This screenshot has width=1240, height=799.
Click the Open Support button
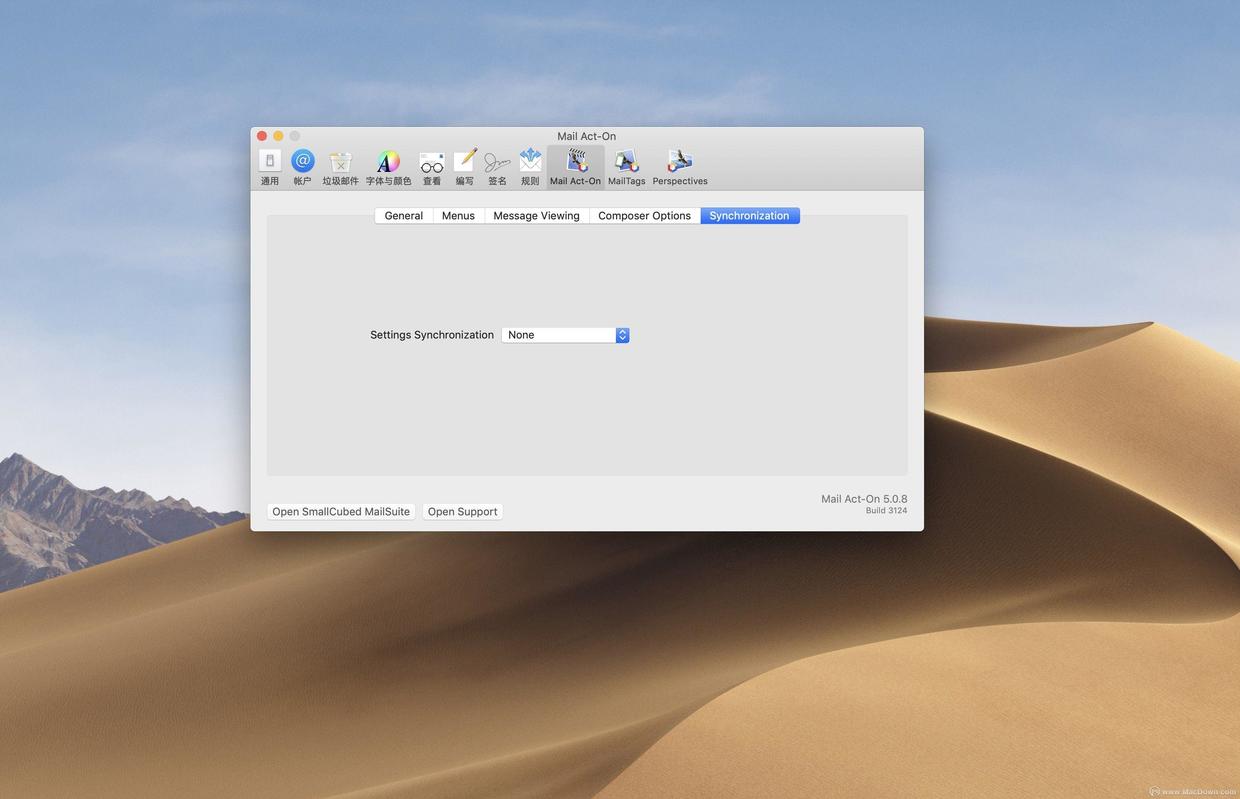click(x=462, y=512)
